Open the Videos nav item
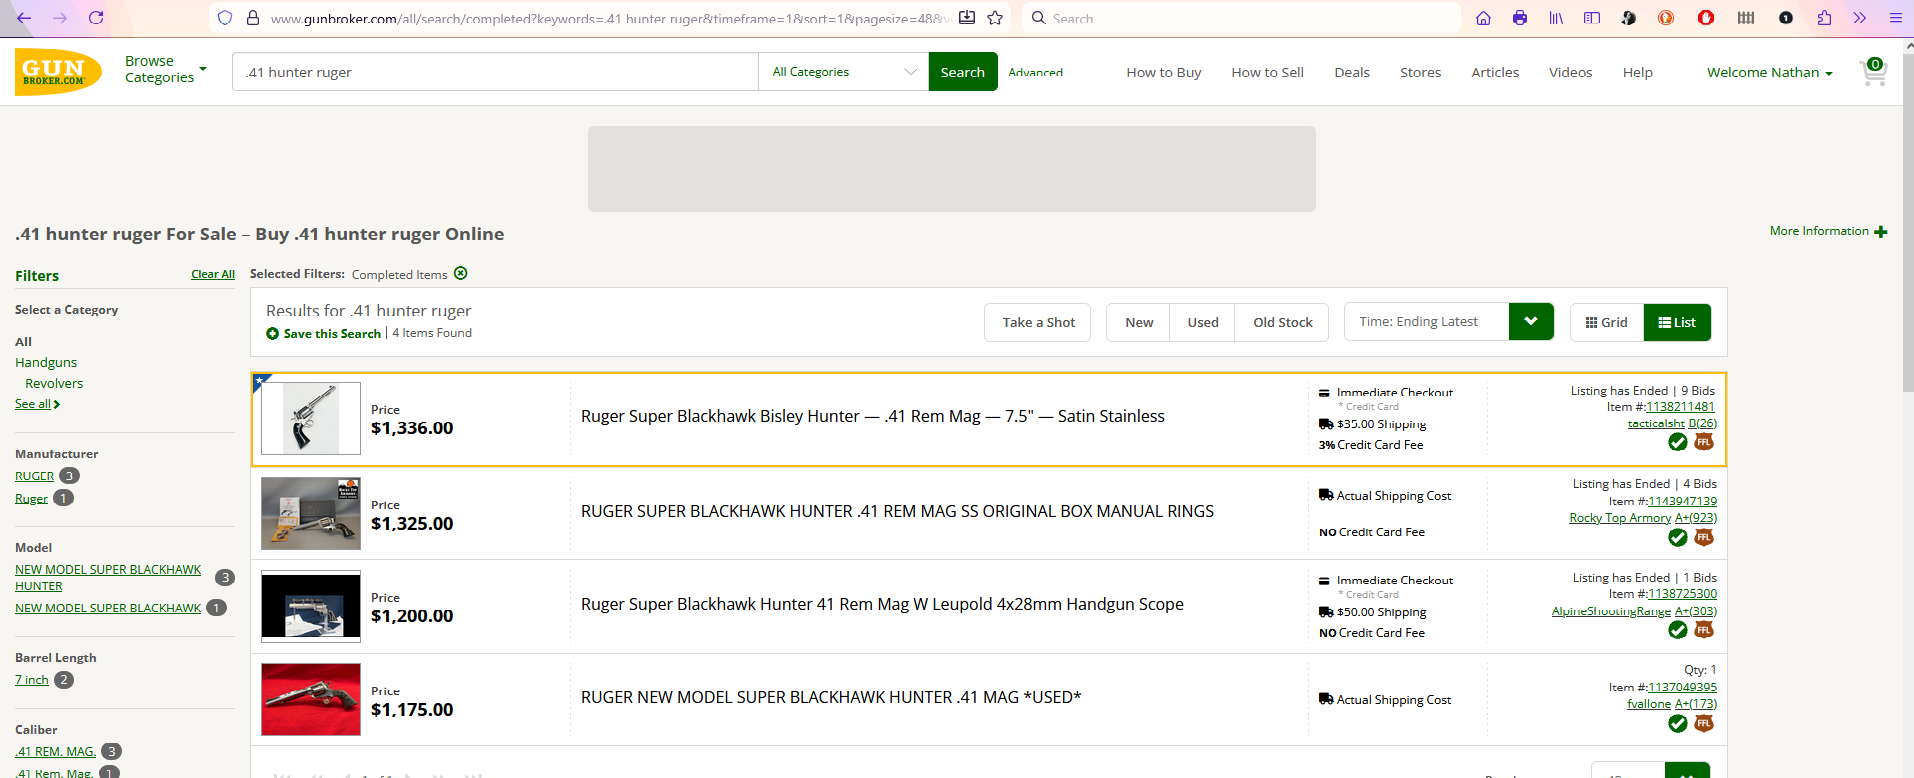 tap(1571, 72)
